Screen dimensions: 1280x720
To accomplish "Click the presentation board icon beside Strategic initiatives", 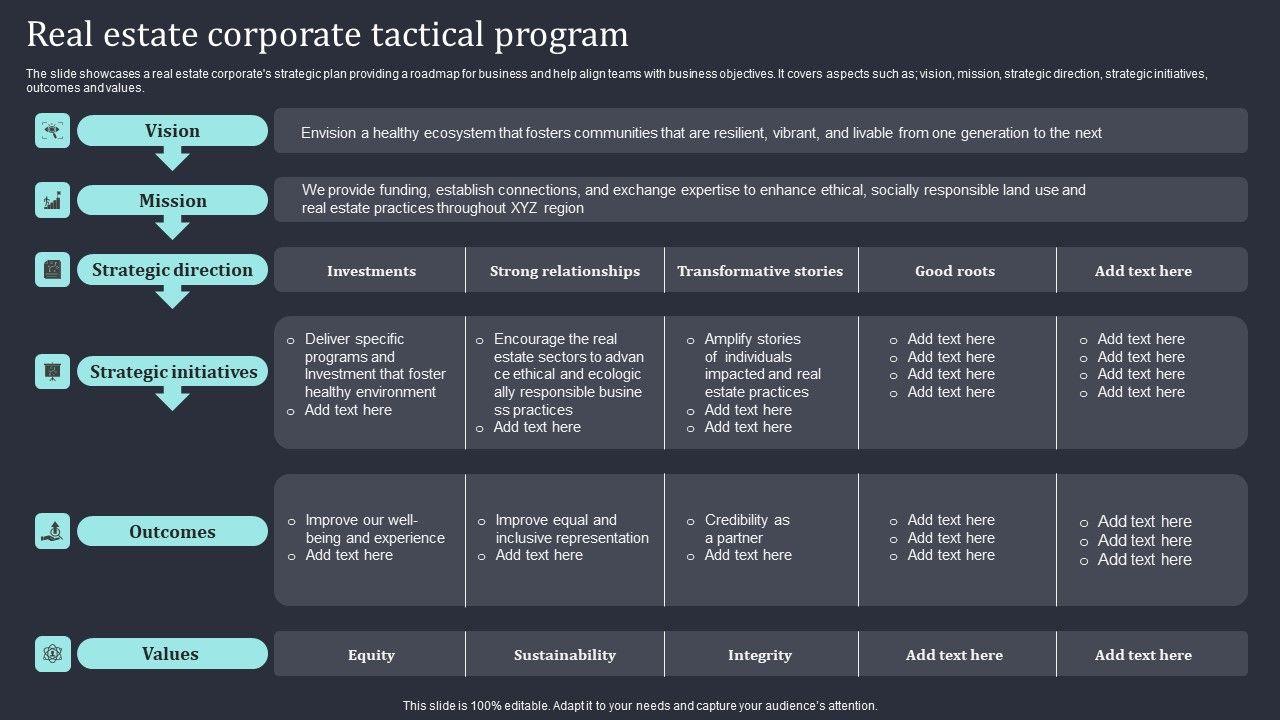I will click(x=52, y=372).
